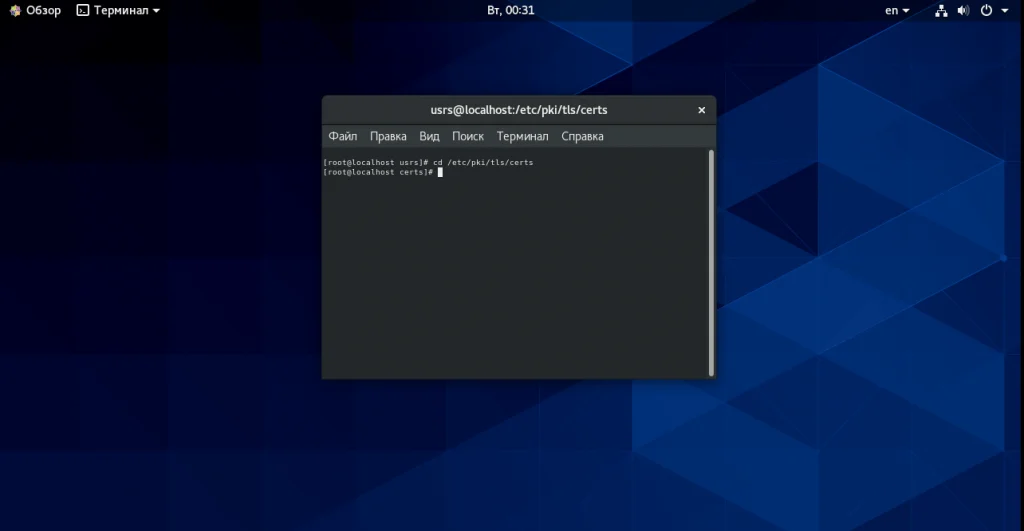Click the volume speaker icon
Screen dimensions: 1024x531
click(963, 10)
